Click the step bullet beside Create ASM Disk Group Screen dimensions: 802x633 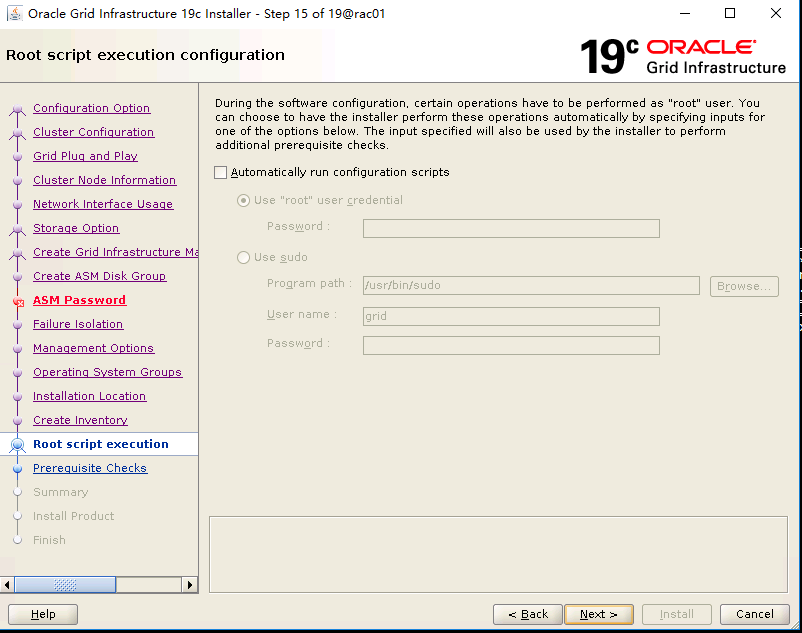tap(17, 277)
